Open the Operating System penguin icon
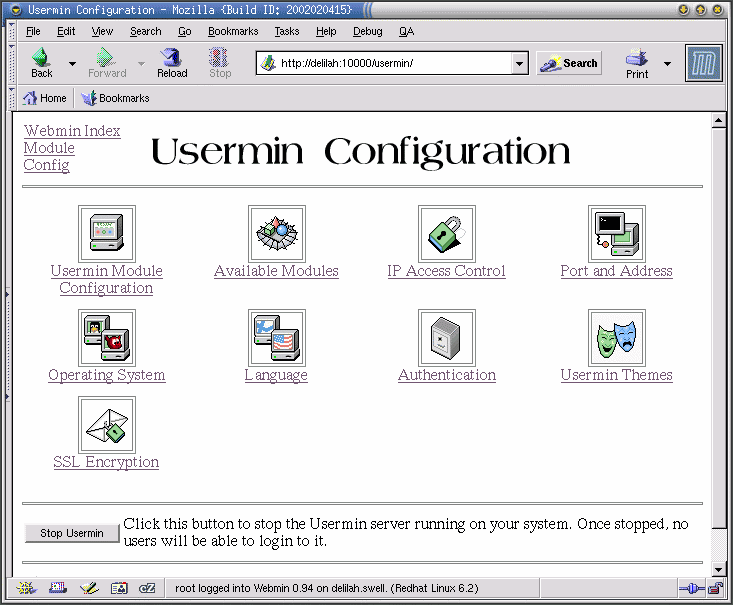The width and height of the screenshot is (733, 605). 107,338
